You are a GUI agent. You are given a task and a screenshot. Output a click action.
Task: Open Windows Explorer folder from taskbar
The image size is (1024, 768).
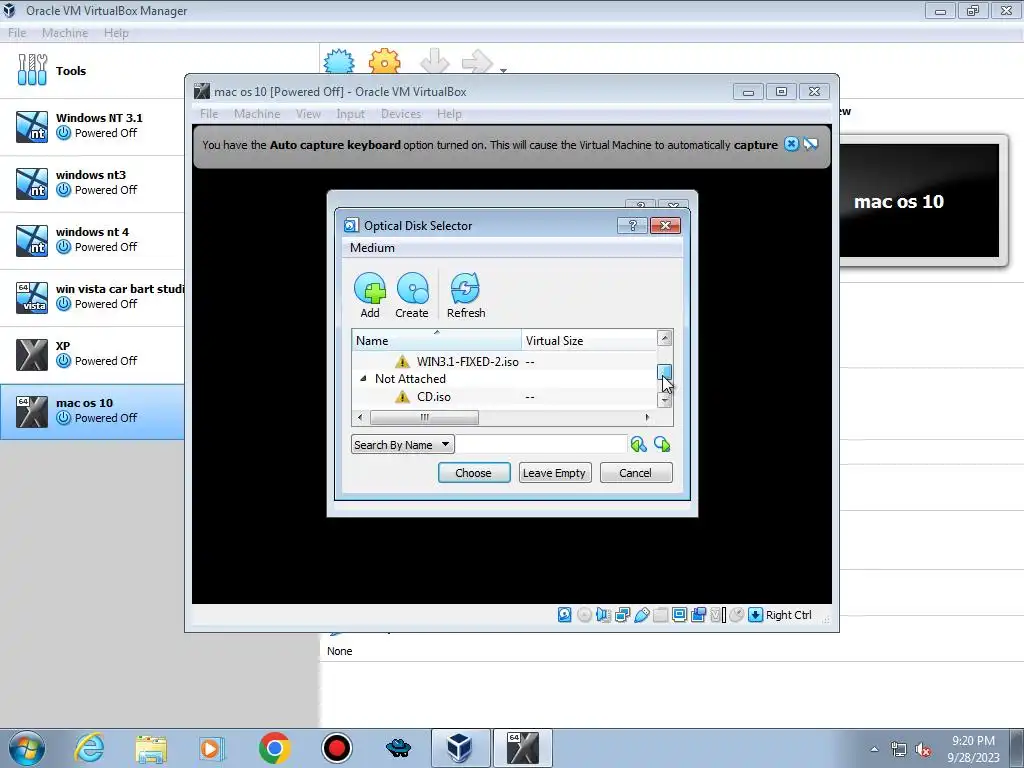[x=151, y=748]
